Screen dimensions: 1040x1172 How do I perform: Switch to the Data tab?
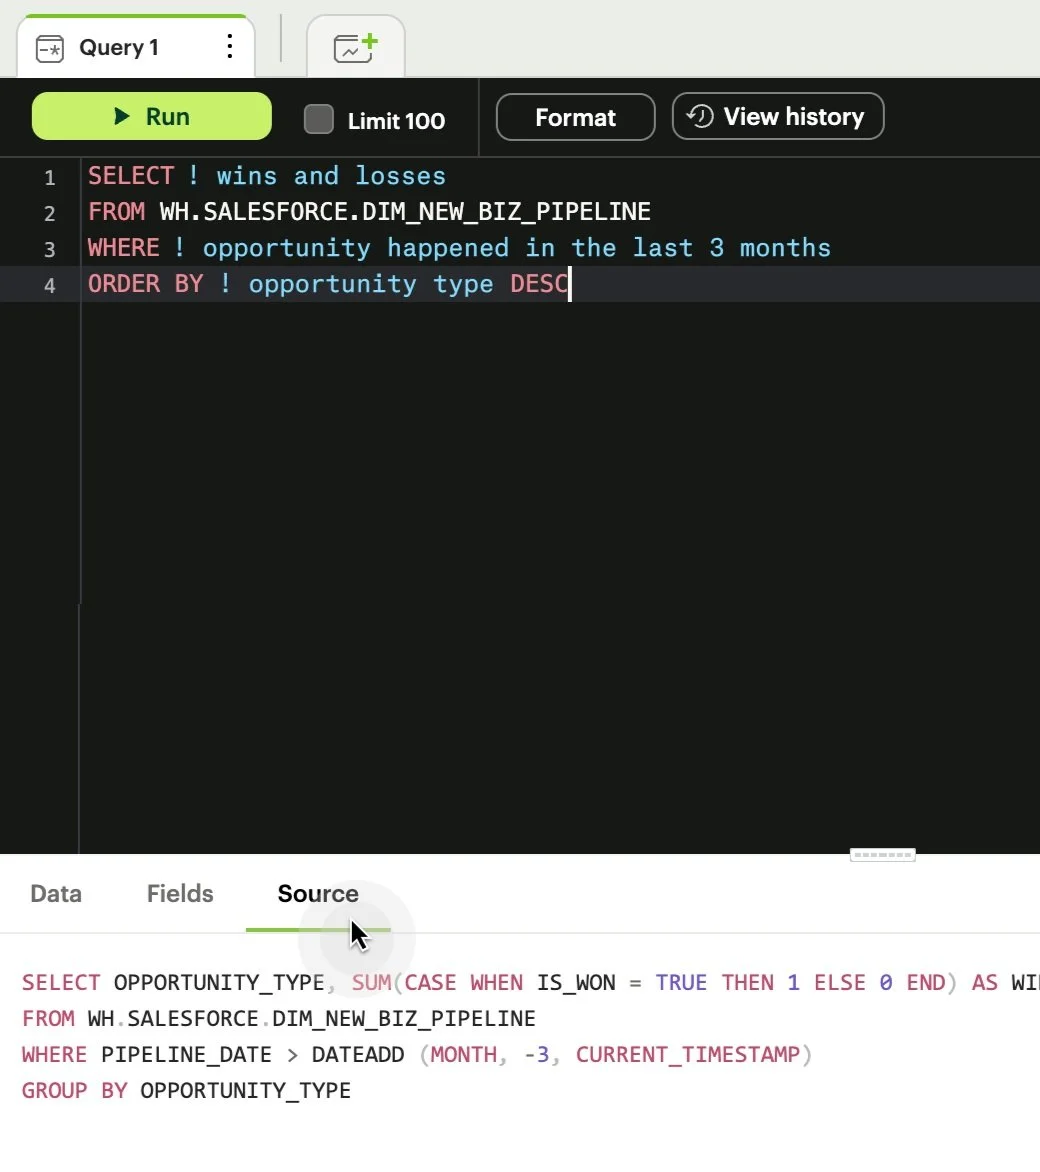point(56,893)
